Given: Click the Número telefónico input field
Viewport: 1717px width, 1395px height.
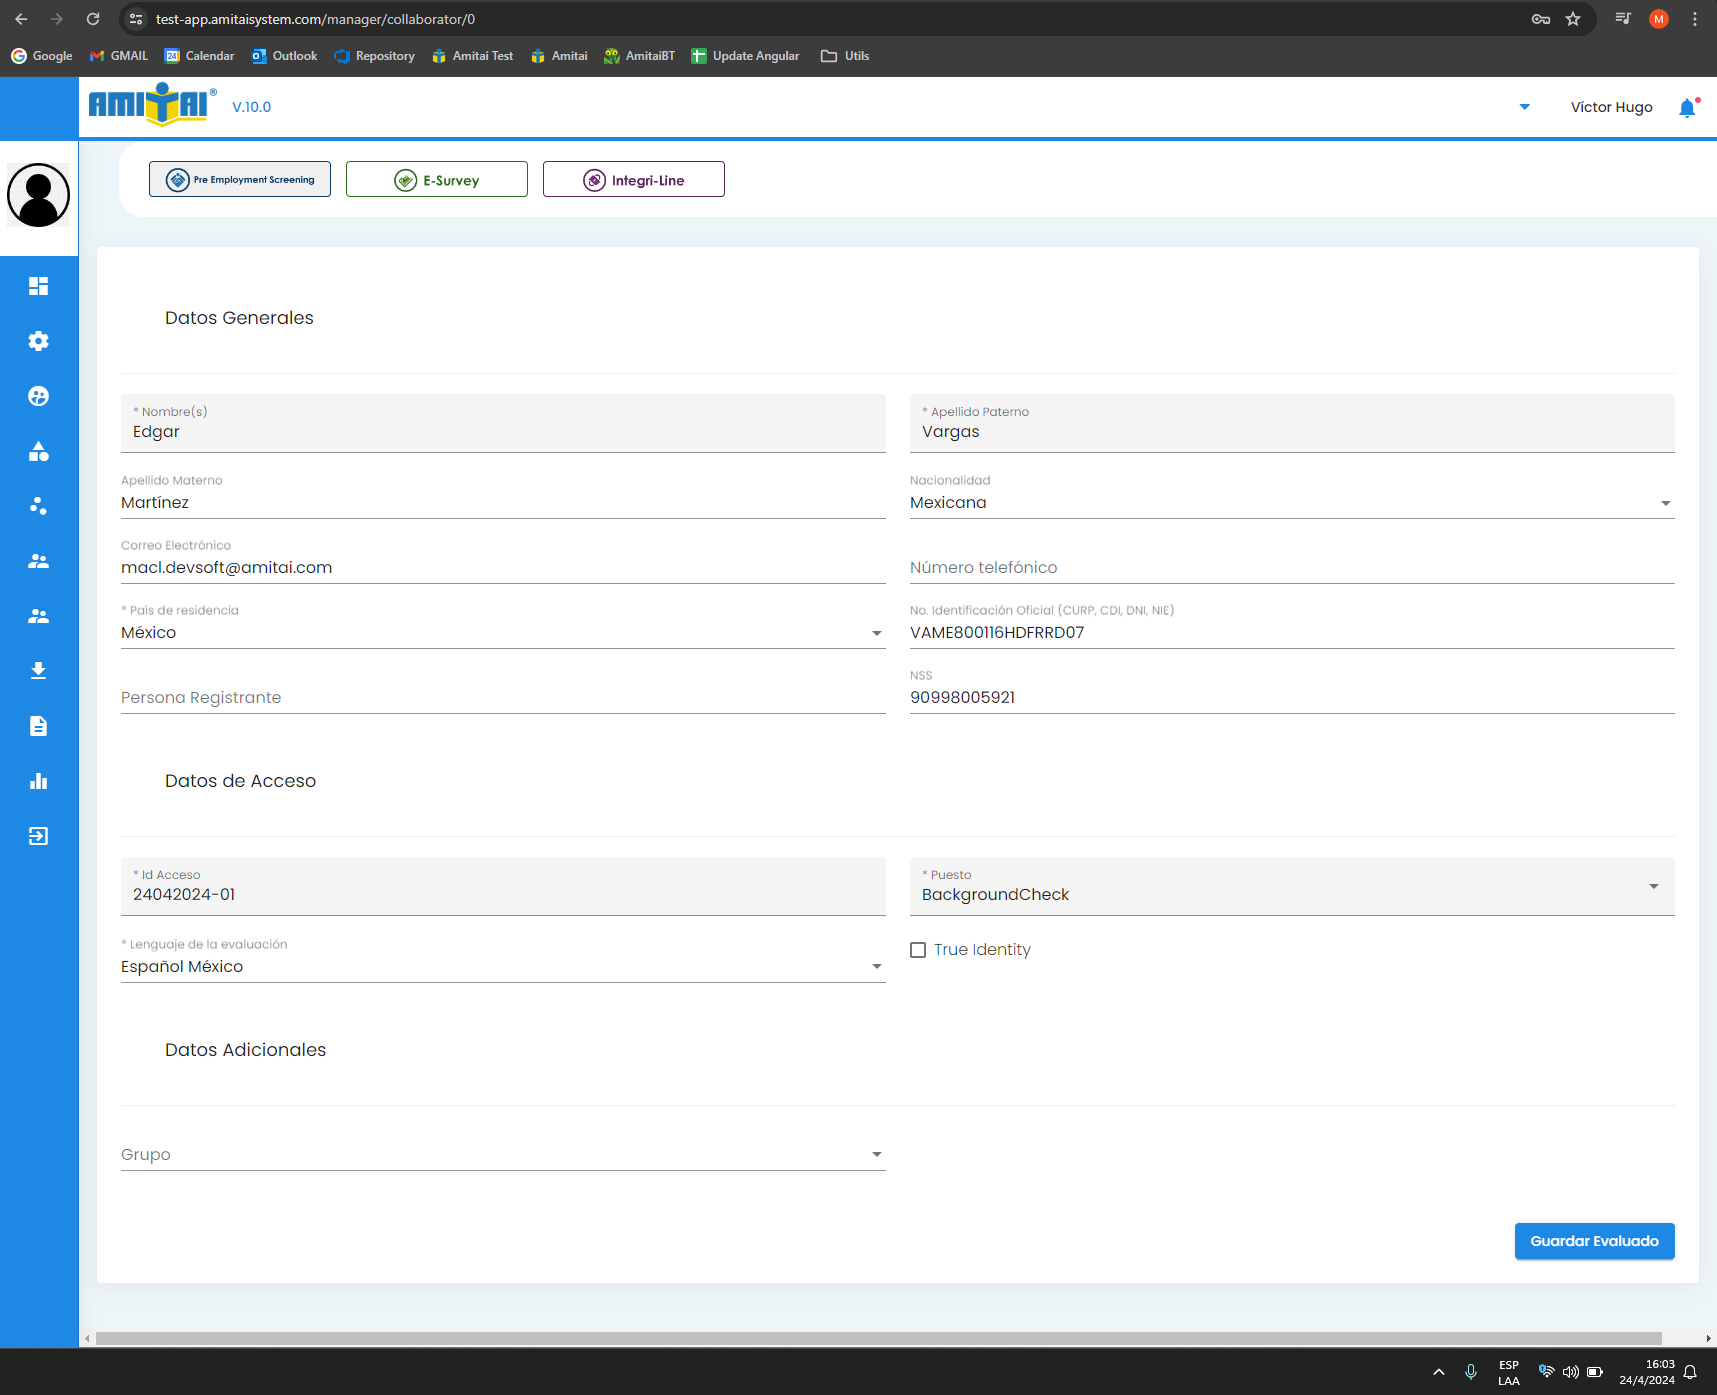Looking at the screenshot, I should [1291, 568].
